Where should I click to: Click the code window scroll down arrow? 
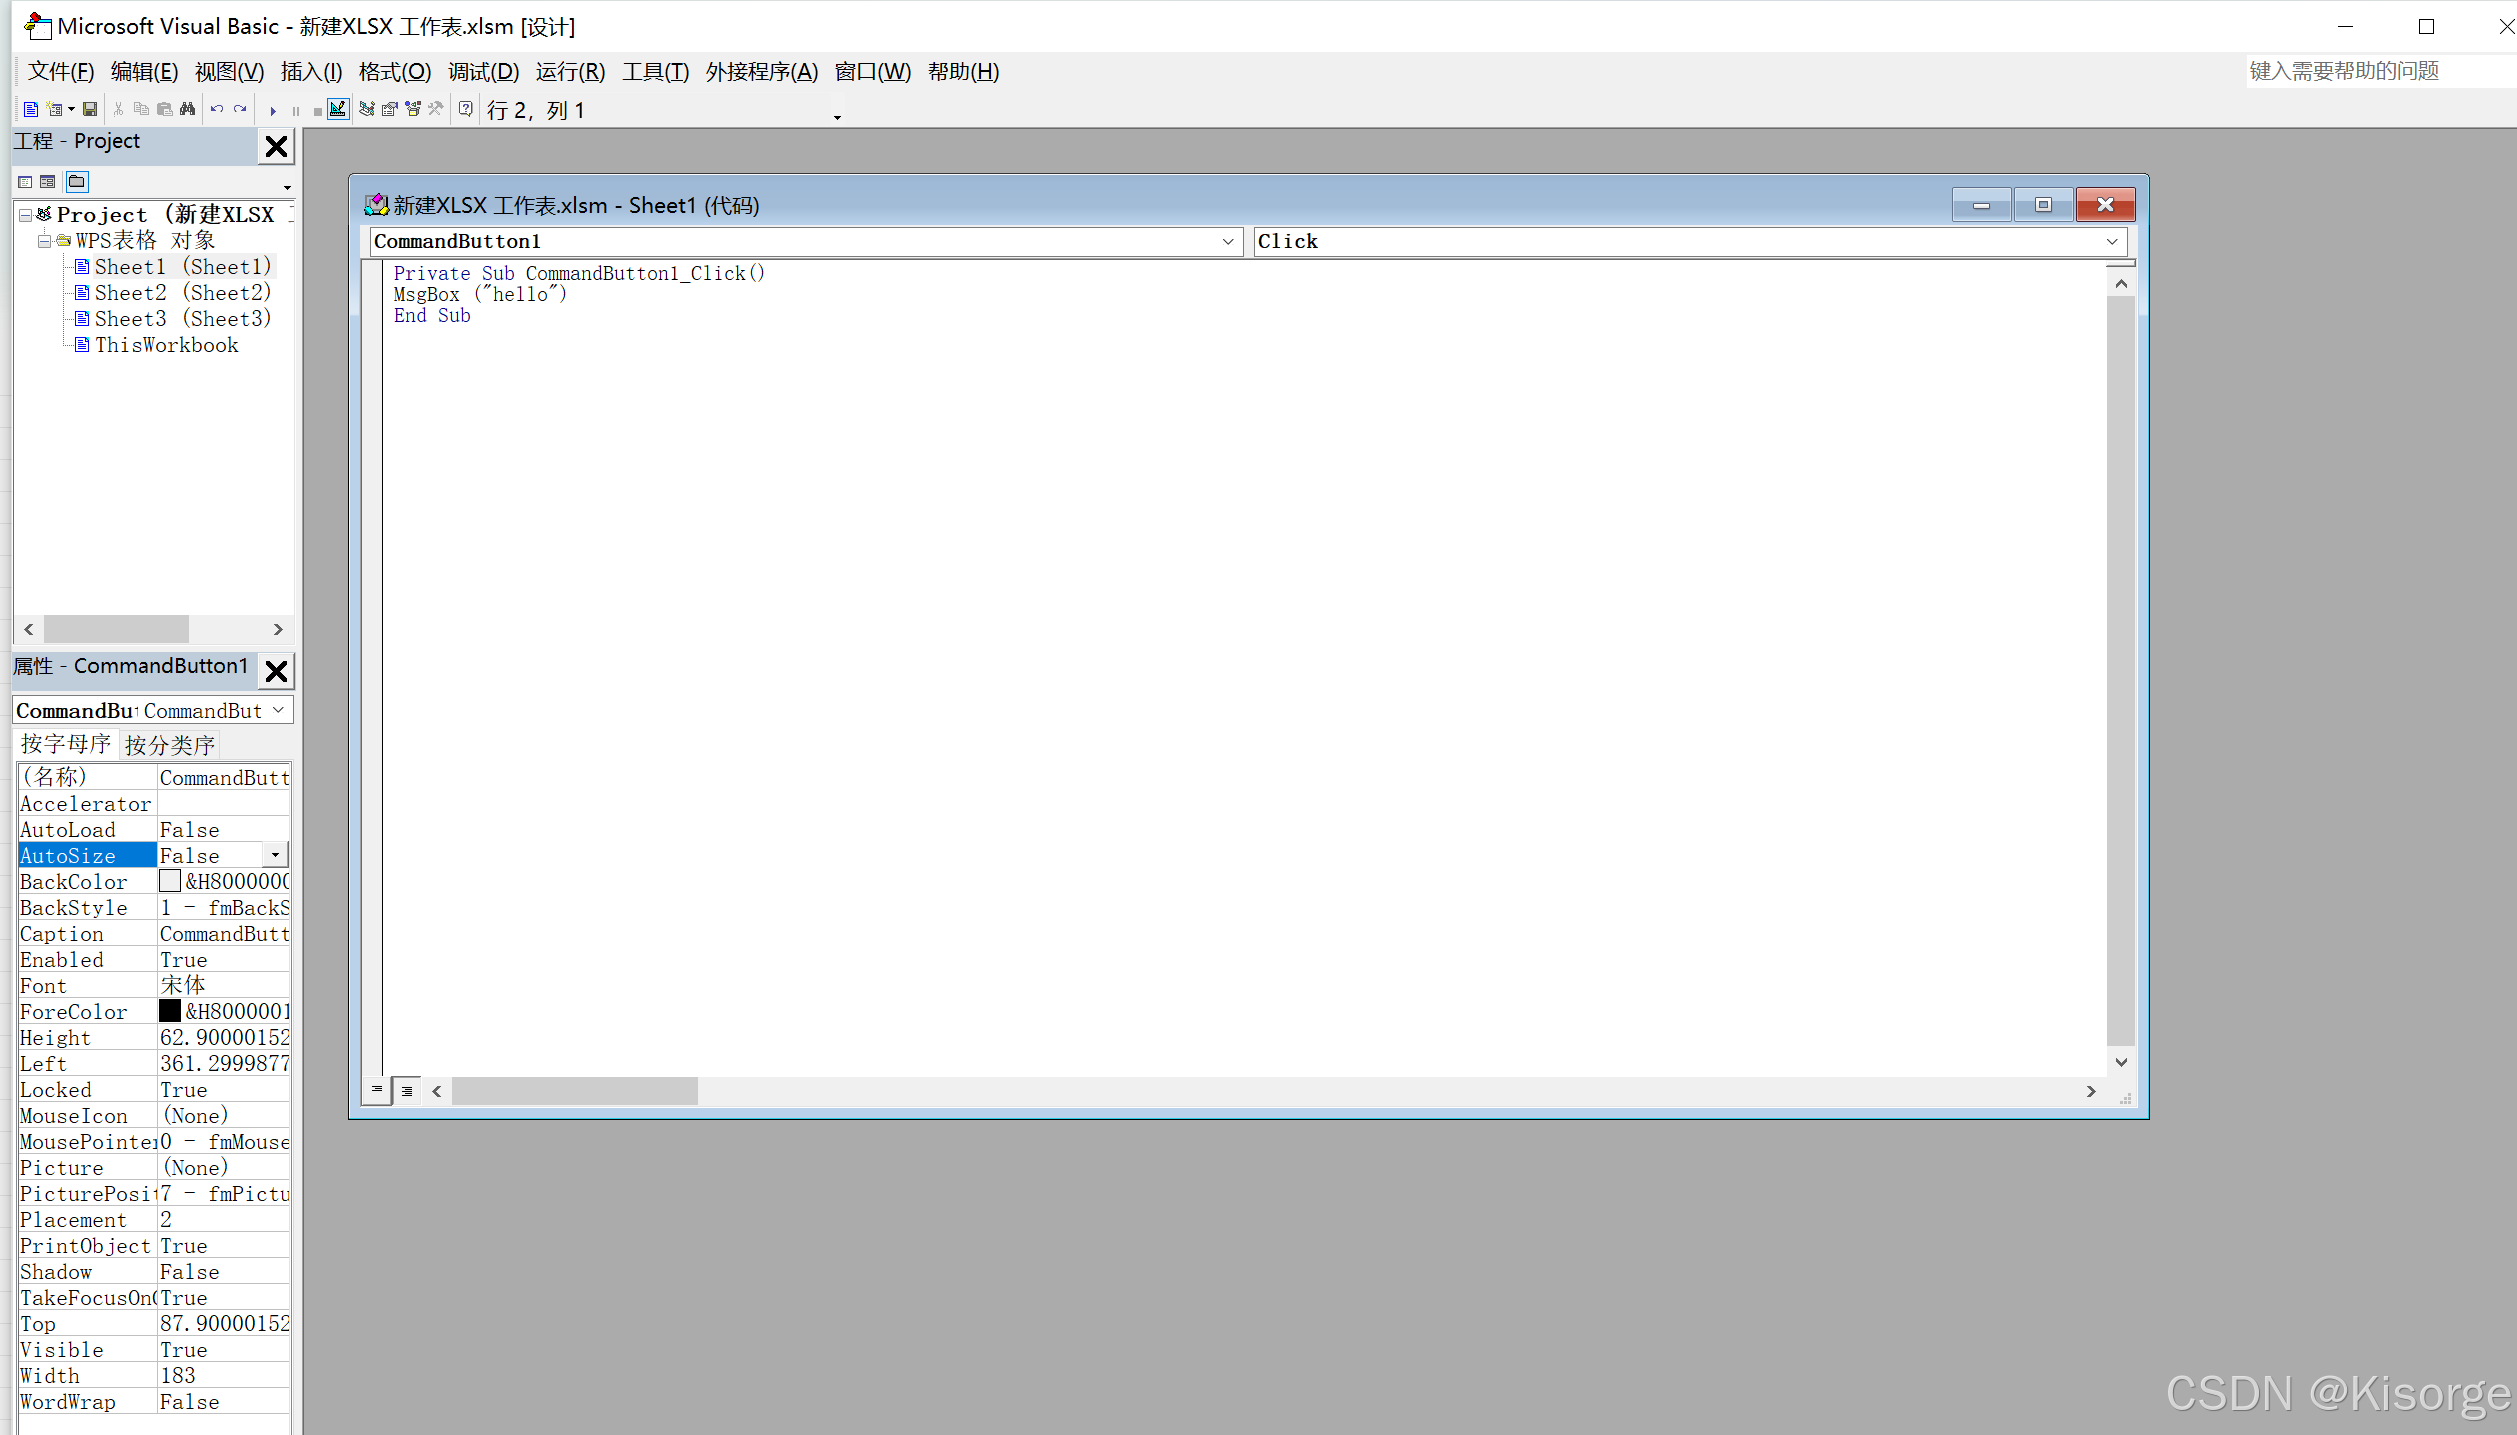(x=2121, y=1062)
